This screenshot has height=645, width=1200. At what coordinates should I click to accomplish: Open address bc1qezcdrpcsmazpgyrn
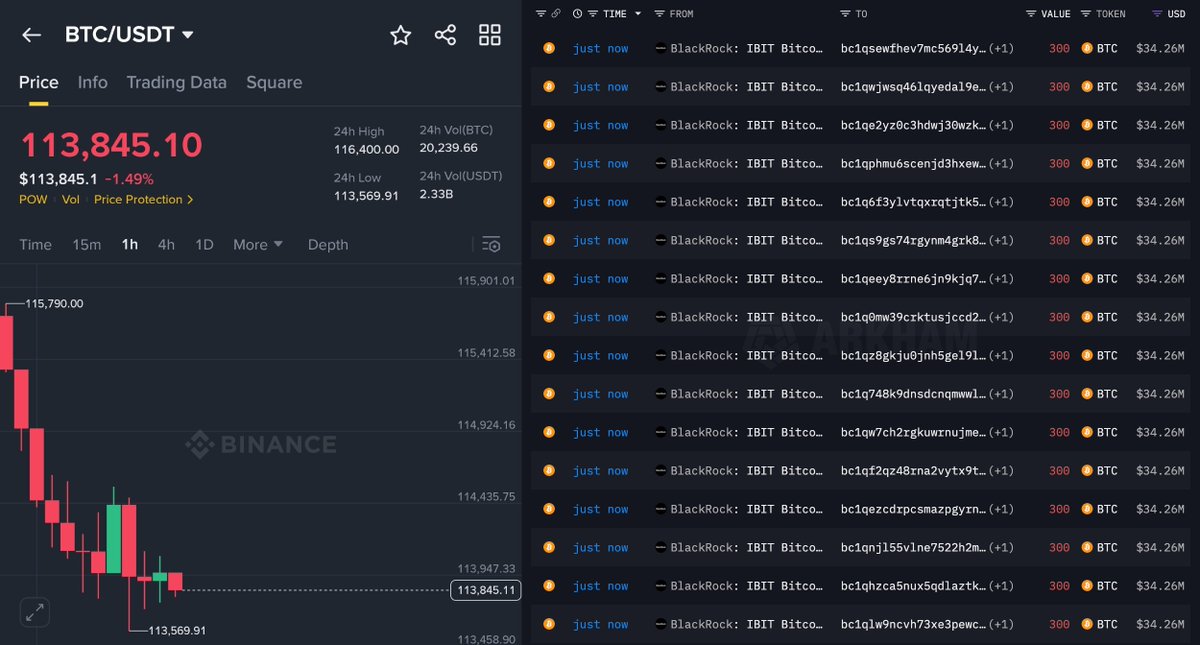pos(913,509)
